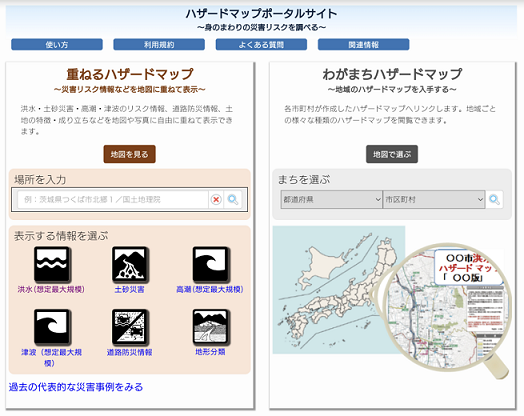Open the 地形分類 text link
524x416 pixels.
coord(210,352)
